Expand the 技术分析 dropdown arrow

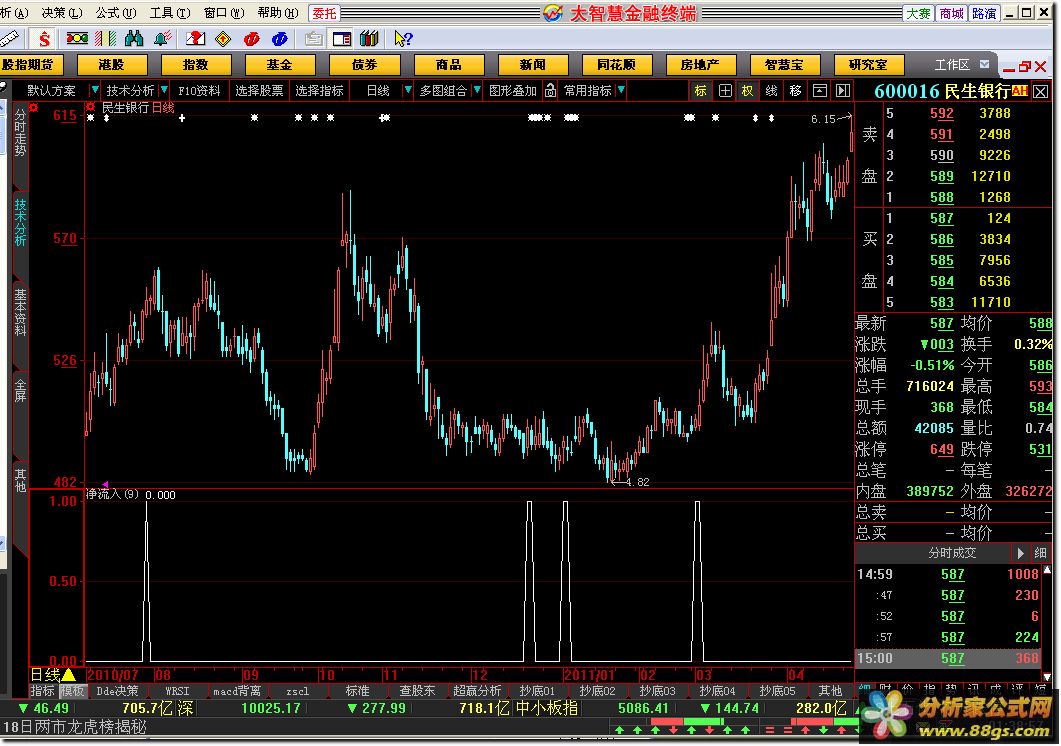pos(164,90)
